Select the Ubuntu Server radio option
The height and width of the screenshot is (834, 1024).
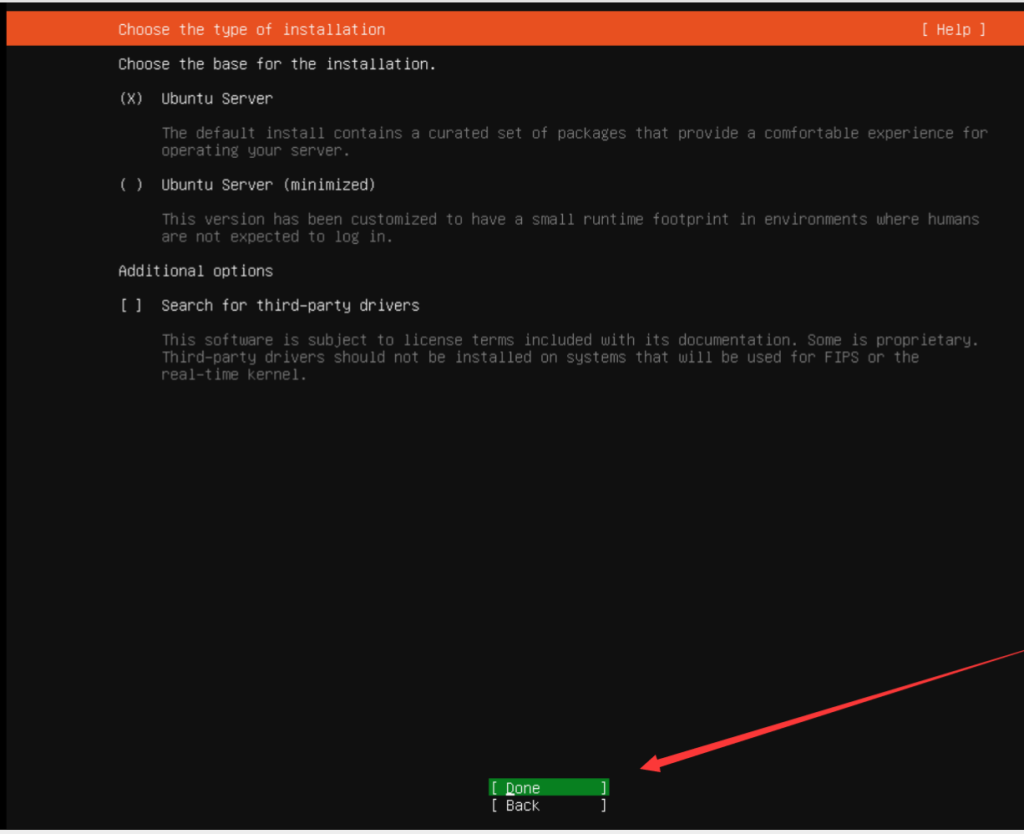pos(131,99)
